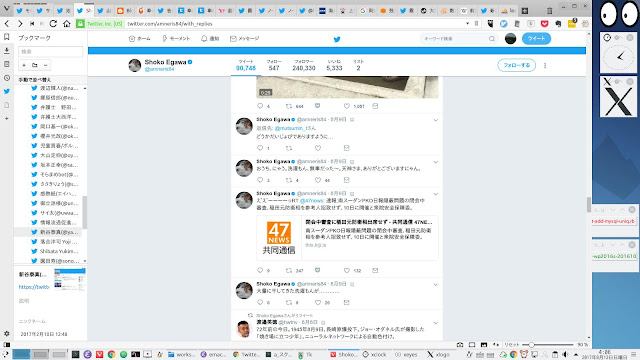This screenshot has height=360, width=640.
Task: Open the Twitter web panel in sidebar
Action: coord(7,91)
